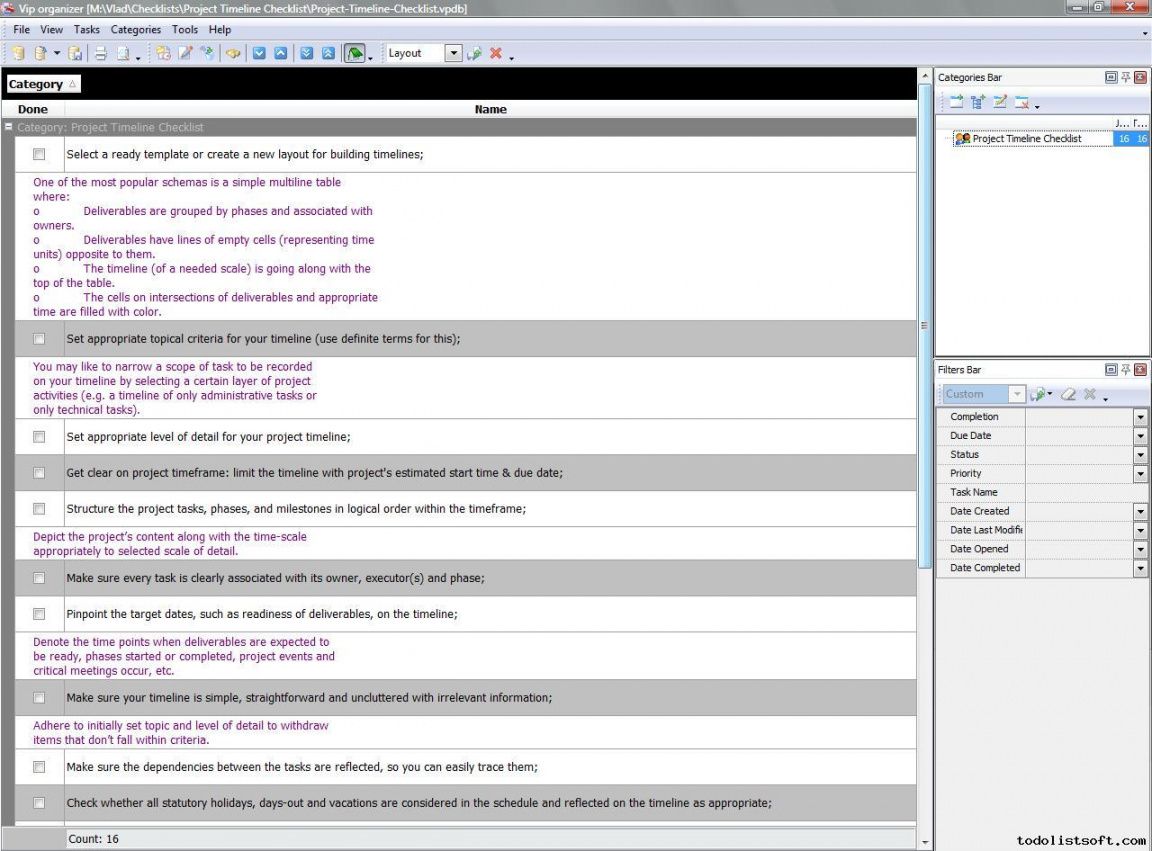Check off "Select a ready template" task
Image resolution: width=1152 pixels, height=851 pixels.
39,154
